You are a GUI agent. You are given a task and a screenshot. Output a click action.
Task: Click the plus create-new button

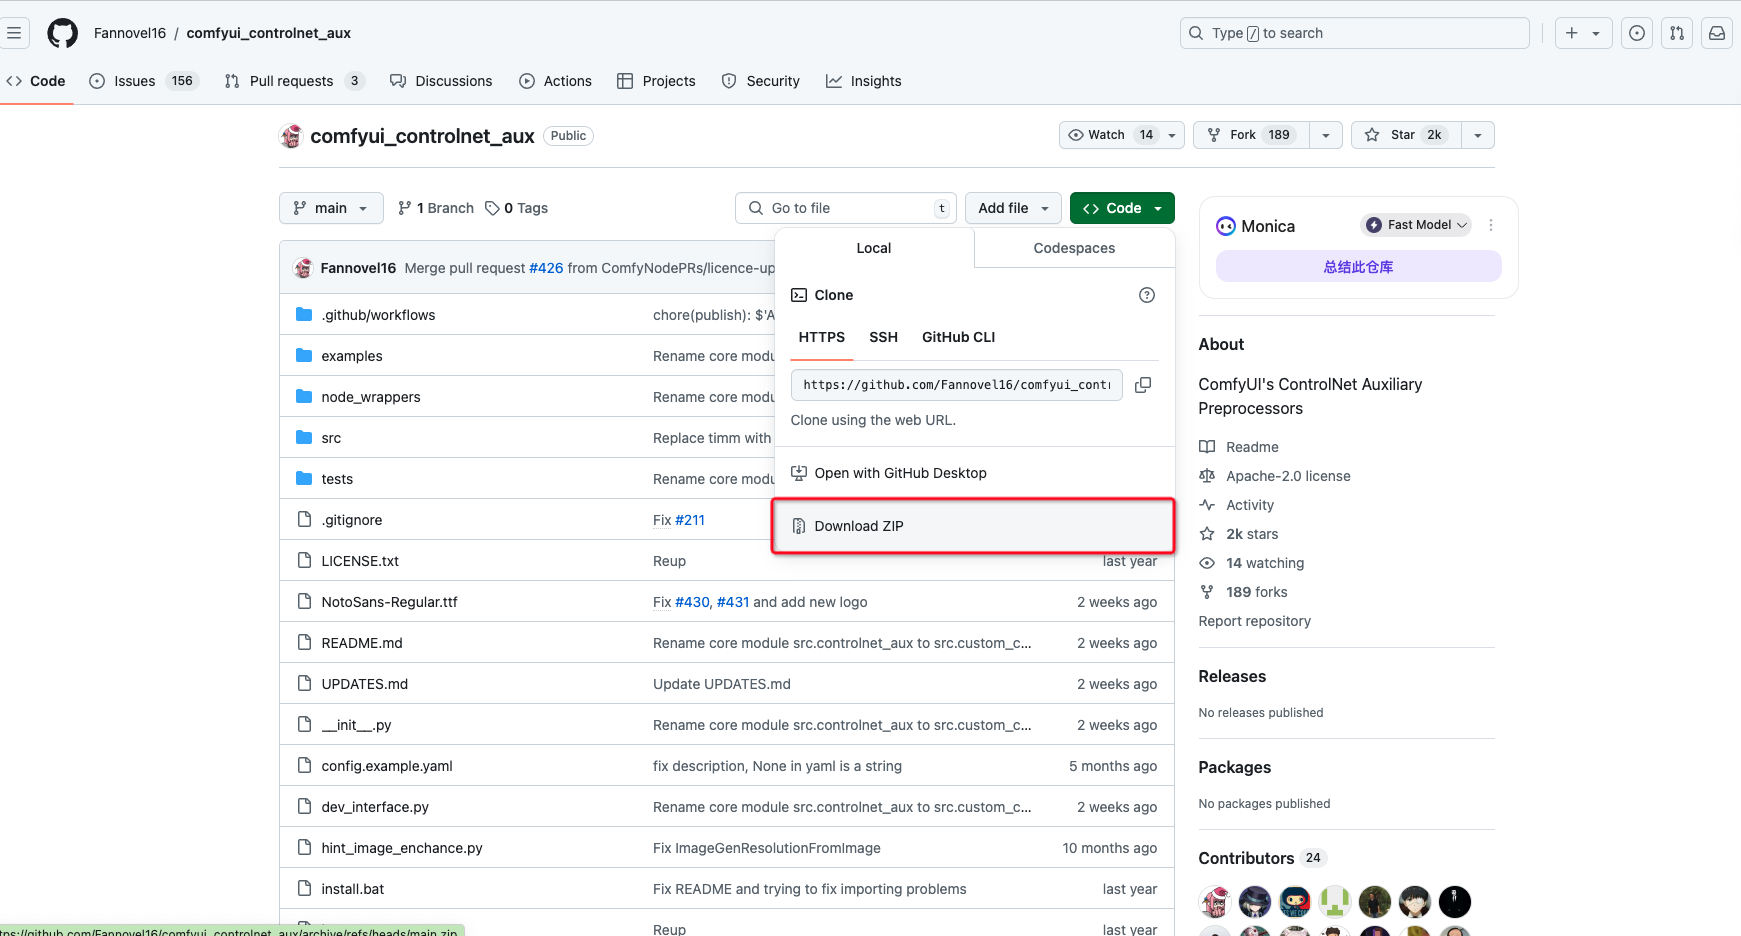click(1572, 33)
